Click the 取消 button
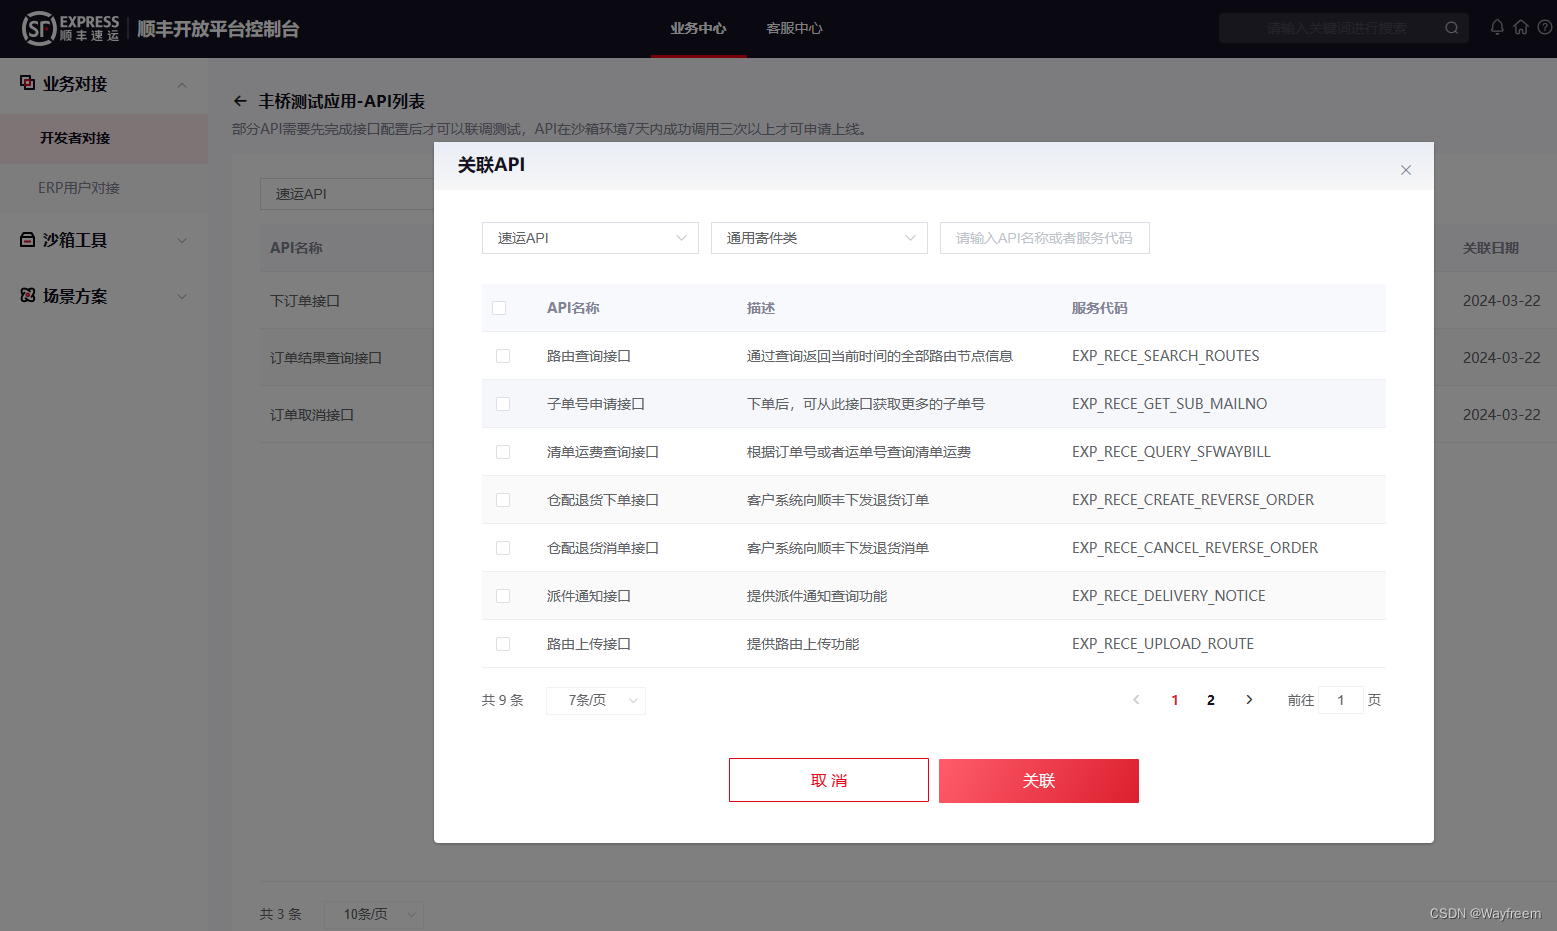Screen dimensions: 1557x931 click(x=829, y=780)
